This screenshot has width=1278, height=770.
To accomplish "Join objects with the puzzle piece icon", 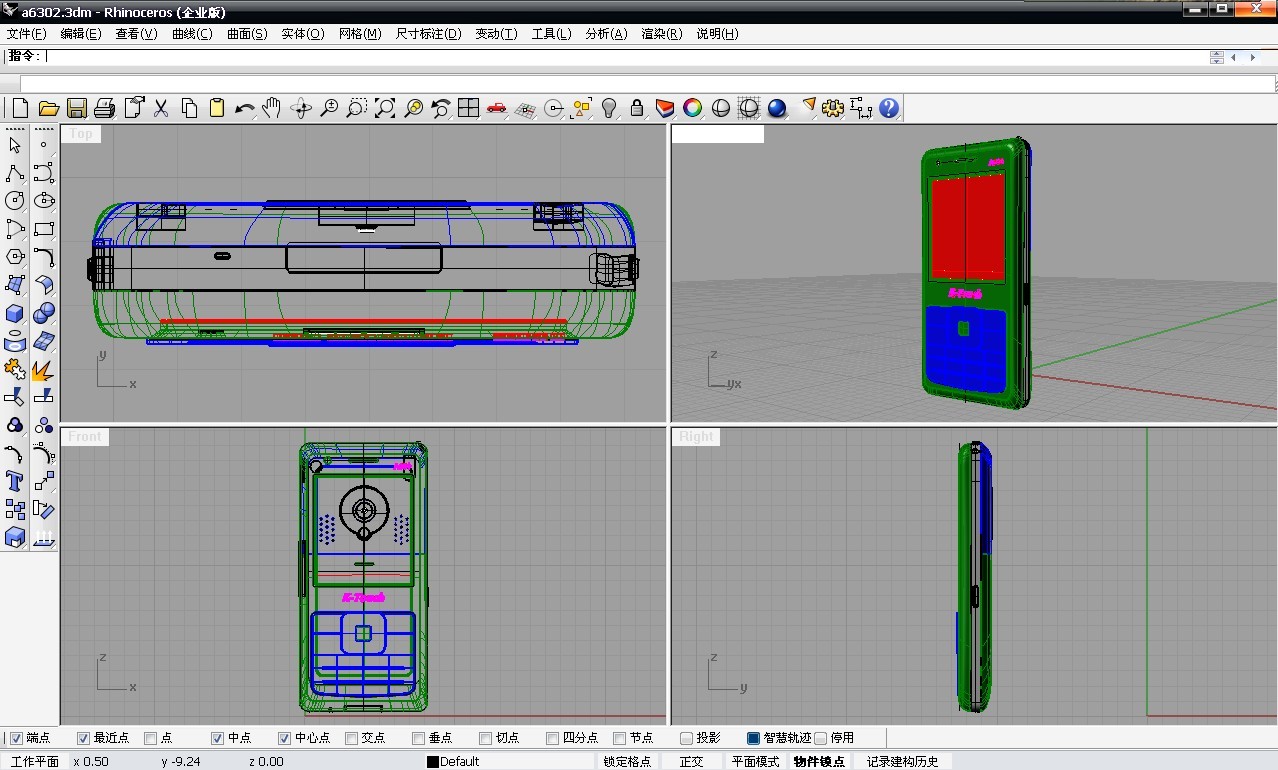I will point(15,370).
